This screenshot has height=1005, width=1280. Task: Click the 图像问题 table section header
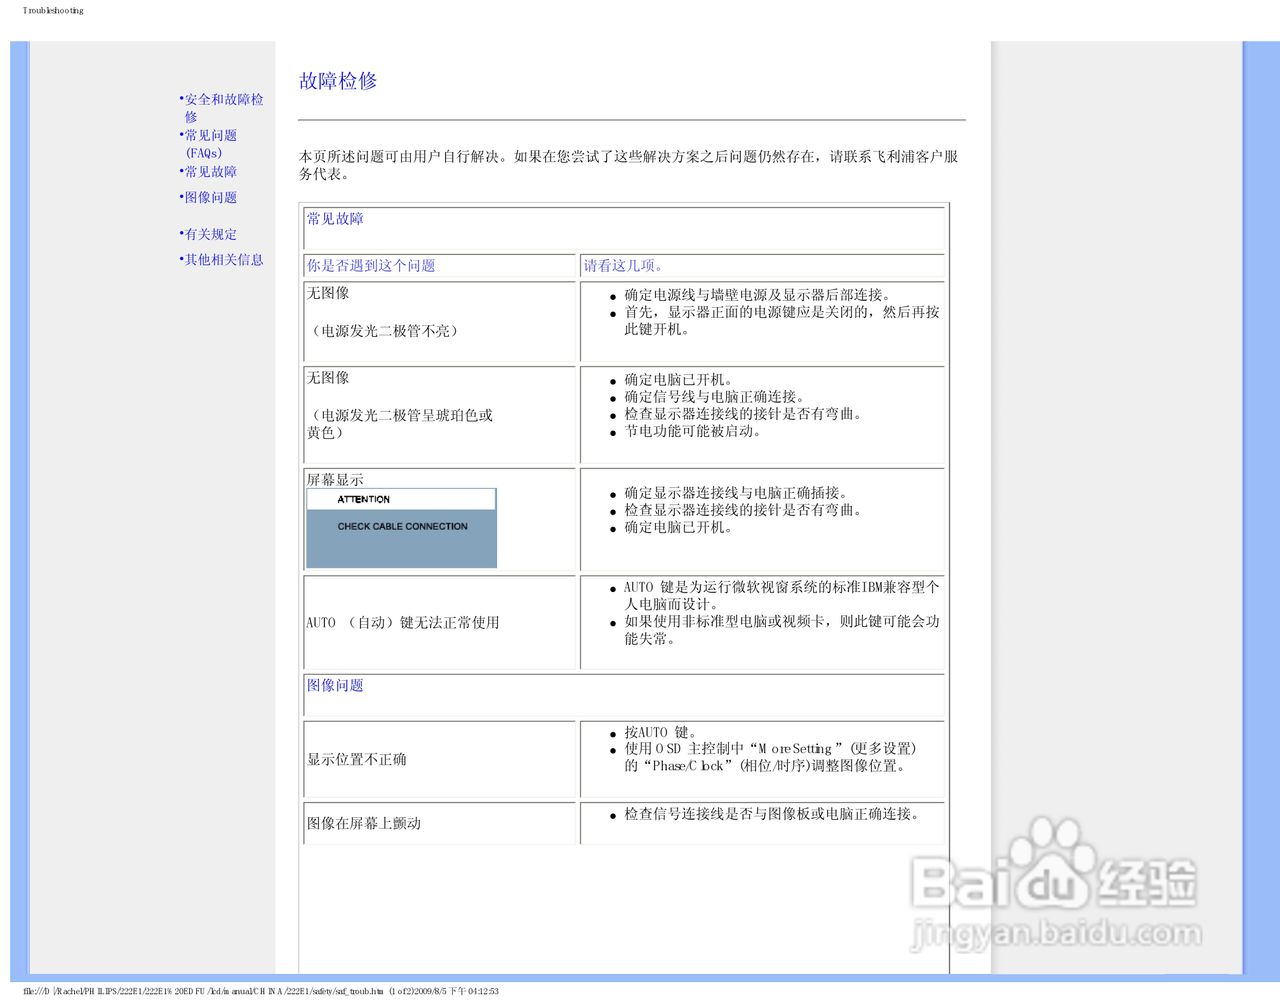tap(335, 684)
